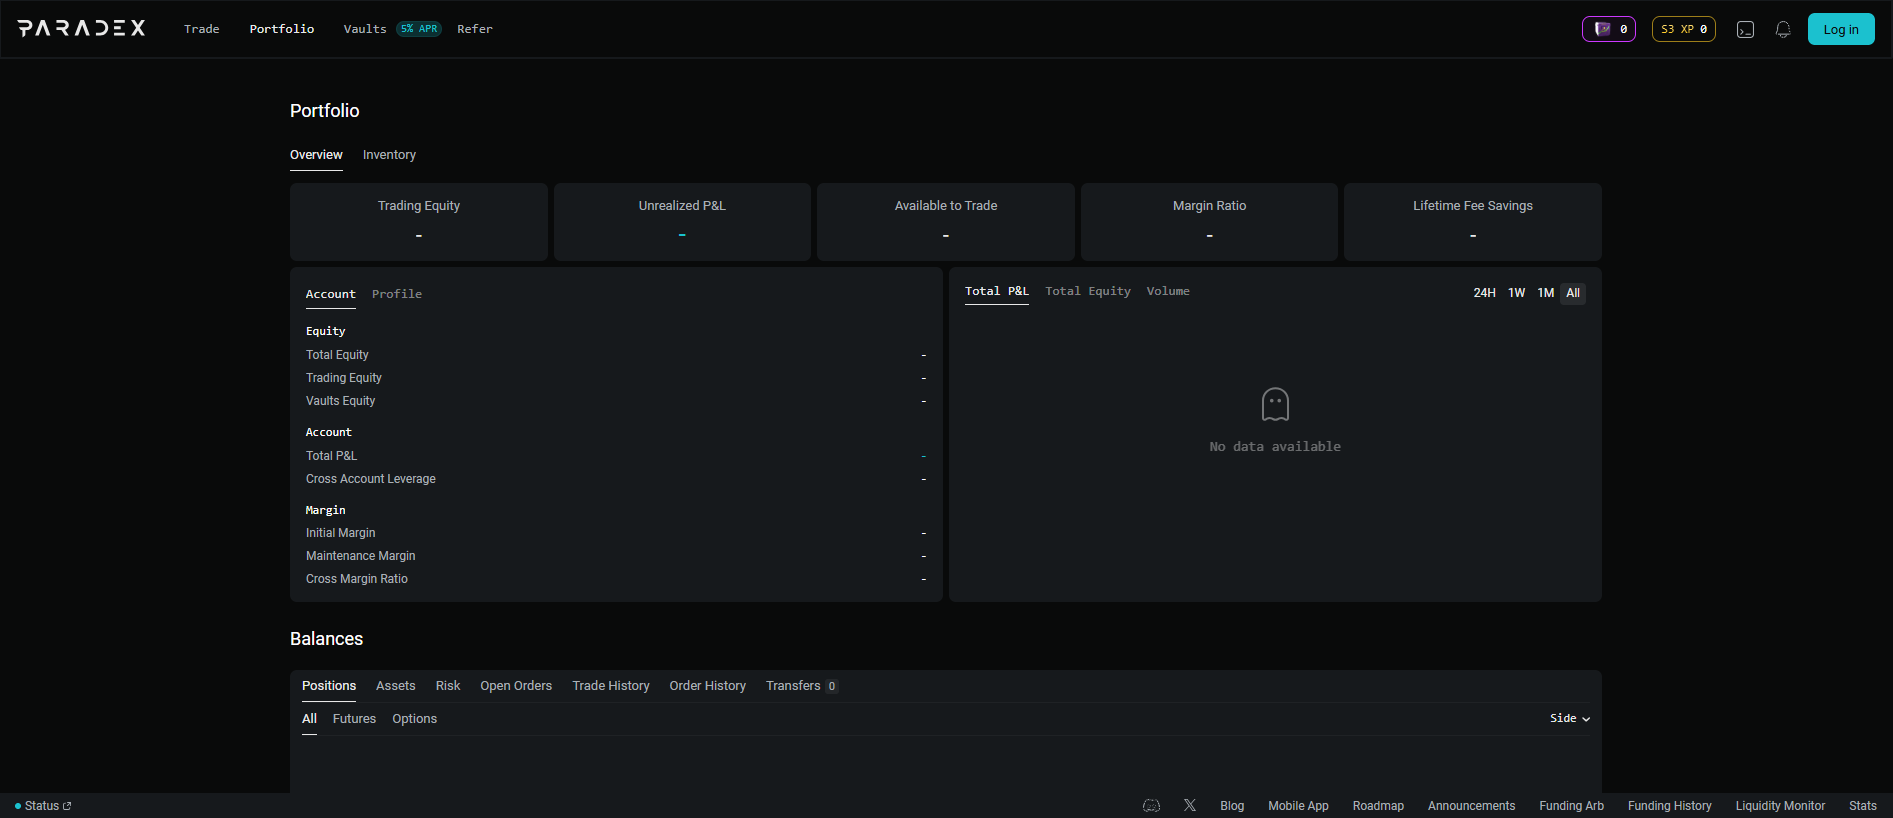The width and height of the screenshot is (1893, 818).
Task: Filter positions by Futures
Action: (355, 719)
